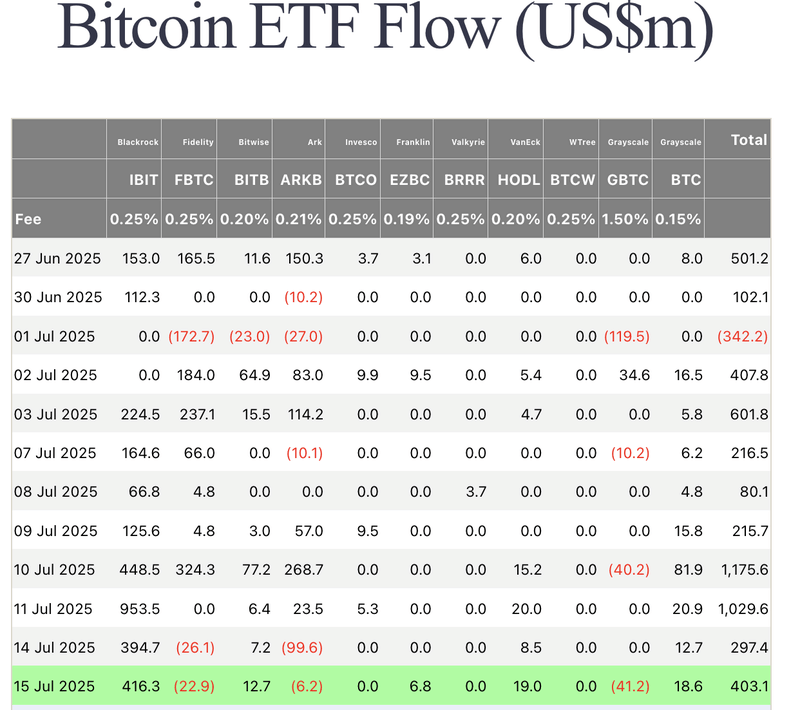Click the VanEck issuer label
800x710 pixels.
tap(525, 142)
